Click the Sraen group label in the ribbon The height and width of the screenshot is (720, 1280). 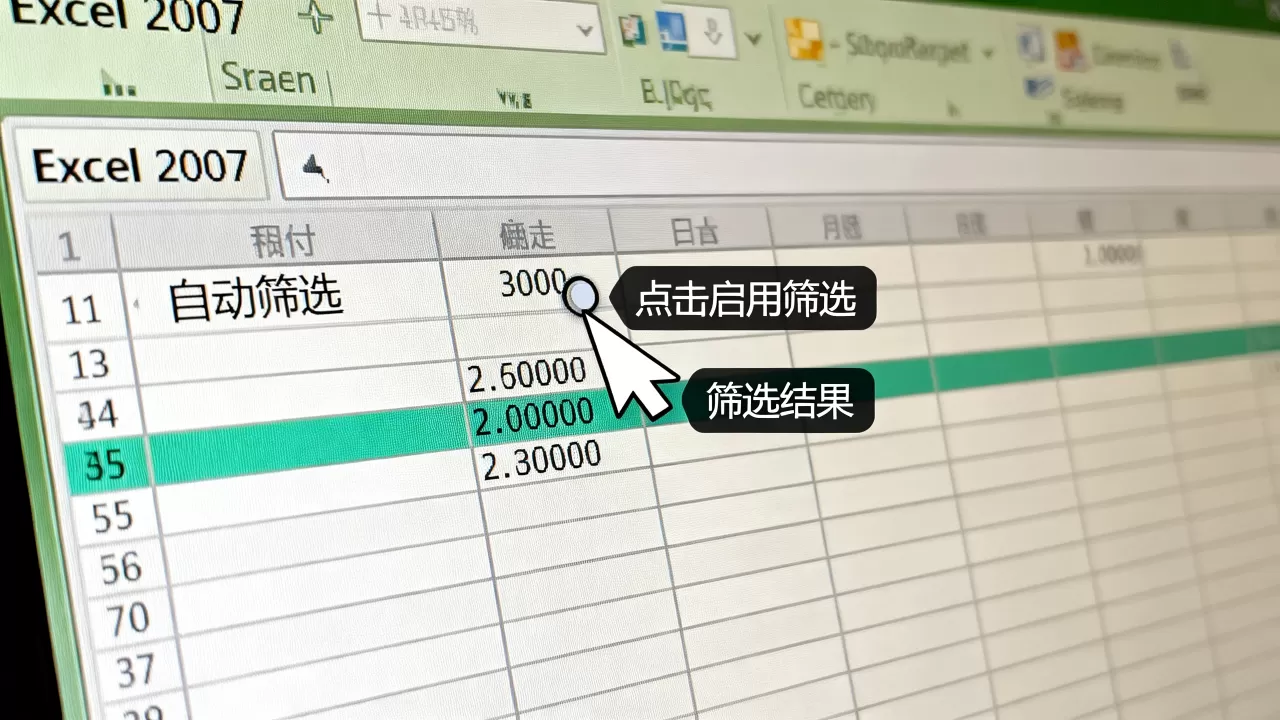tap(268, 78)
